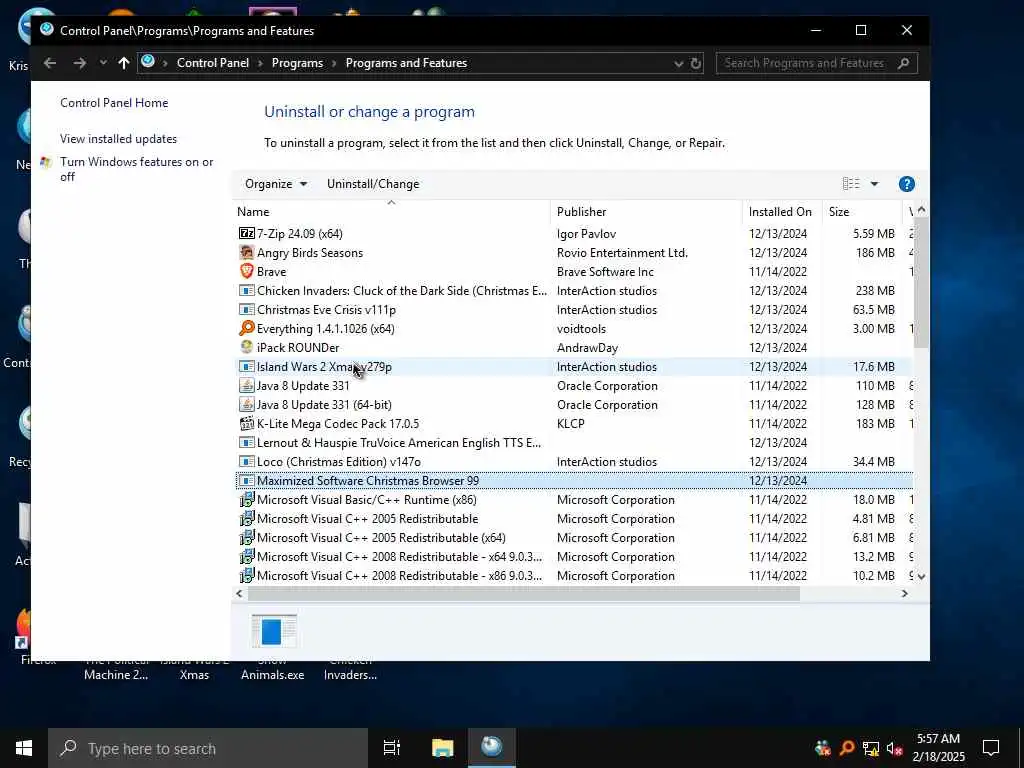
Task: Open View installed updates link
Action: [118, 138]
